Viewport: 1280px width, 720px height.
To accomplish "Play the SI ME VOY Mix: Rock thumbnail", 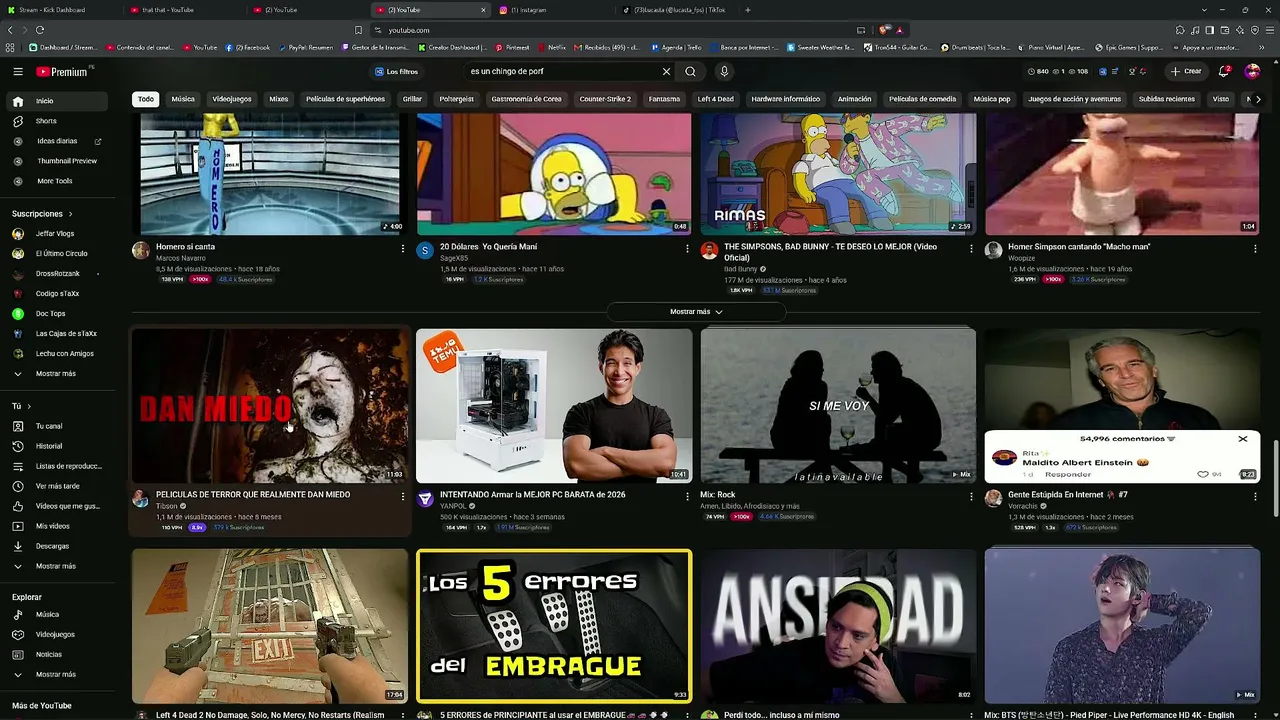I will tap(838, 405).
